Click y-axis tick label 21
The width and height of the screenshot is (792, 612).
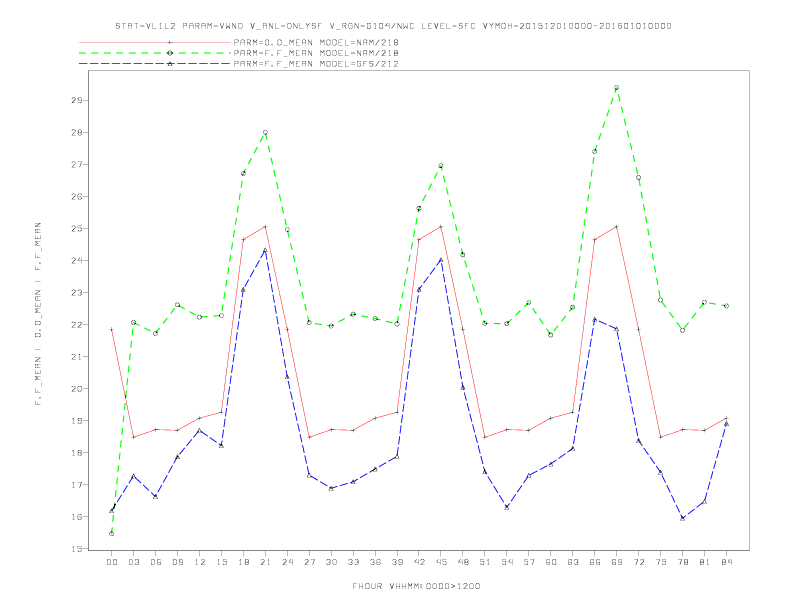pos(76,356)
